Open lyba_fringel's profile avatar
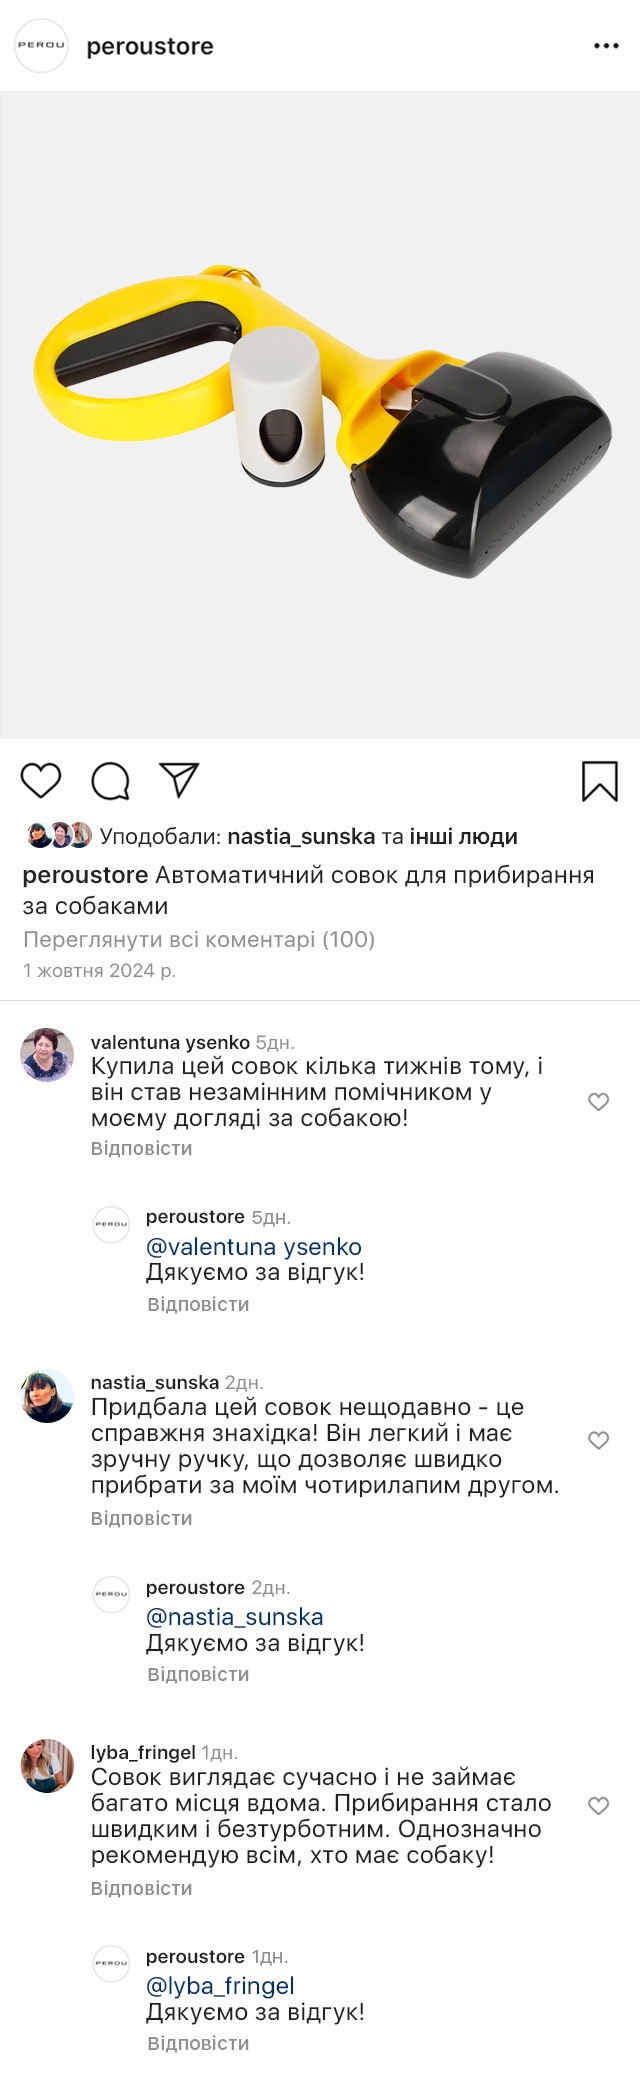This screenshot has height=2073, width=640. pos(47,1766)
